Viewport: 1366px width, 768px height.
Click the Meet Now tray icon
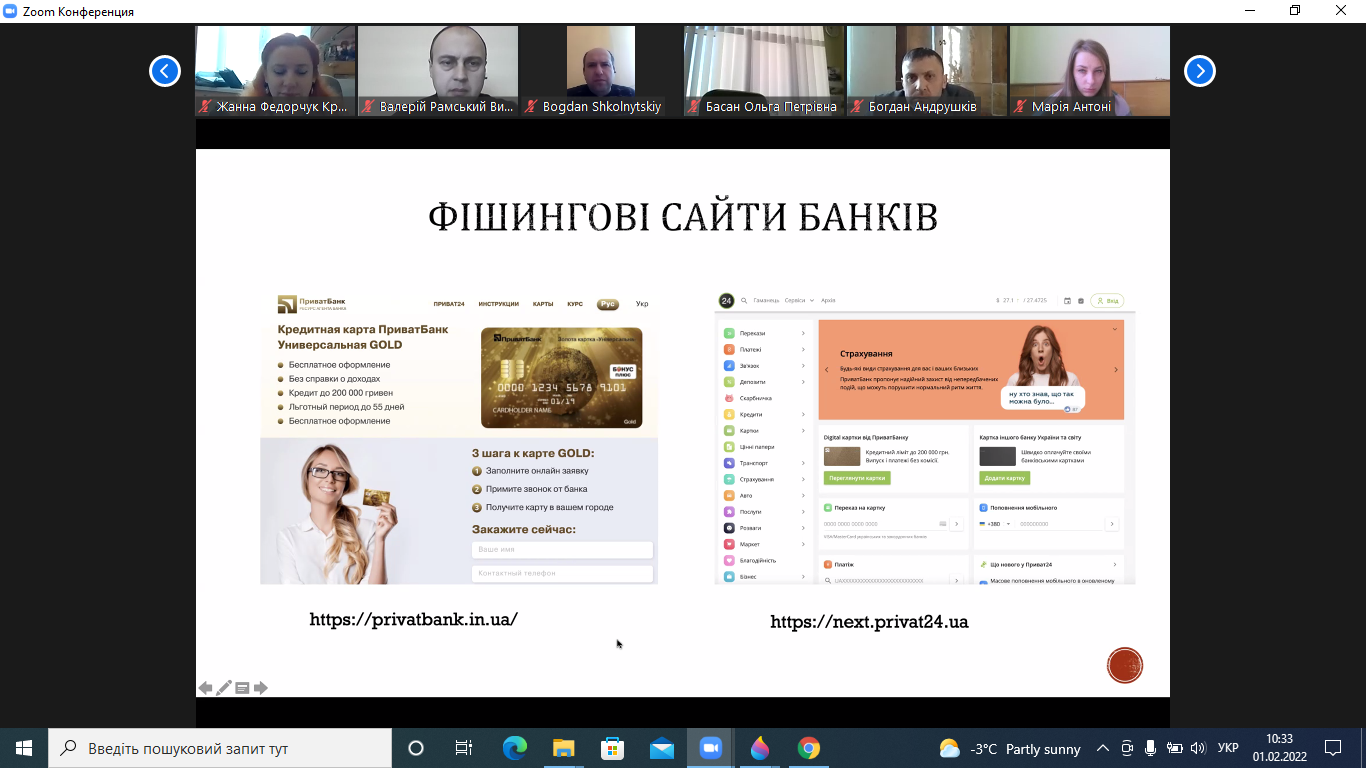coord(1127,748)
